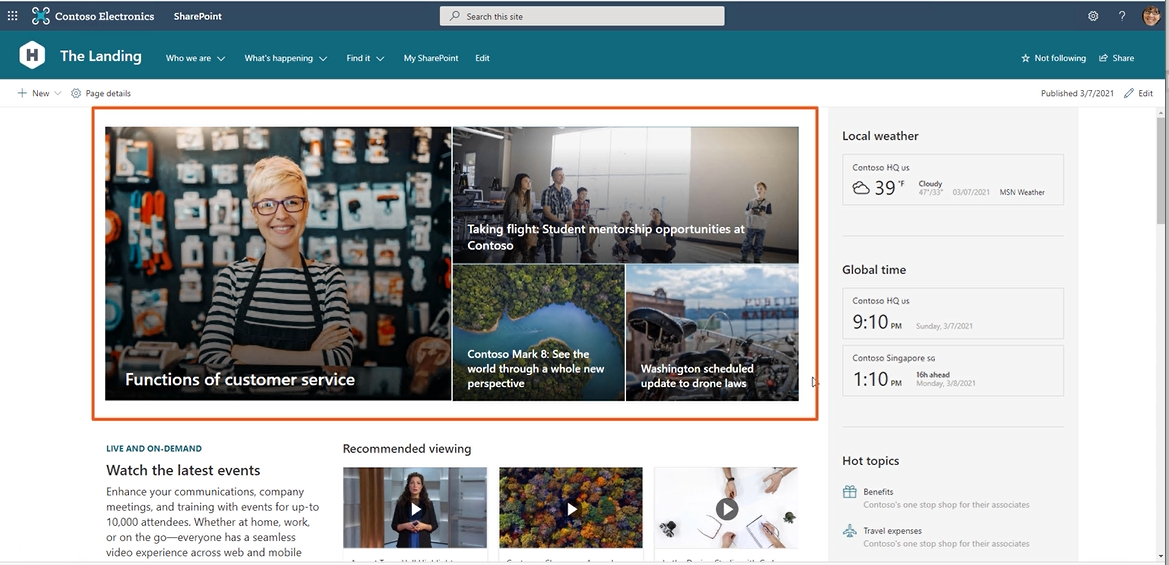Play the autumn forest aerial video
This screenshot has height=565, width=1169.
[571, 509]
